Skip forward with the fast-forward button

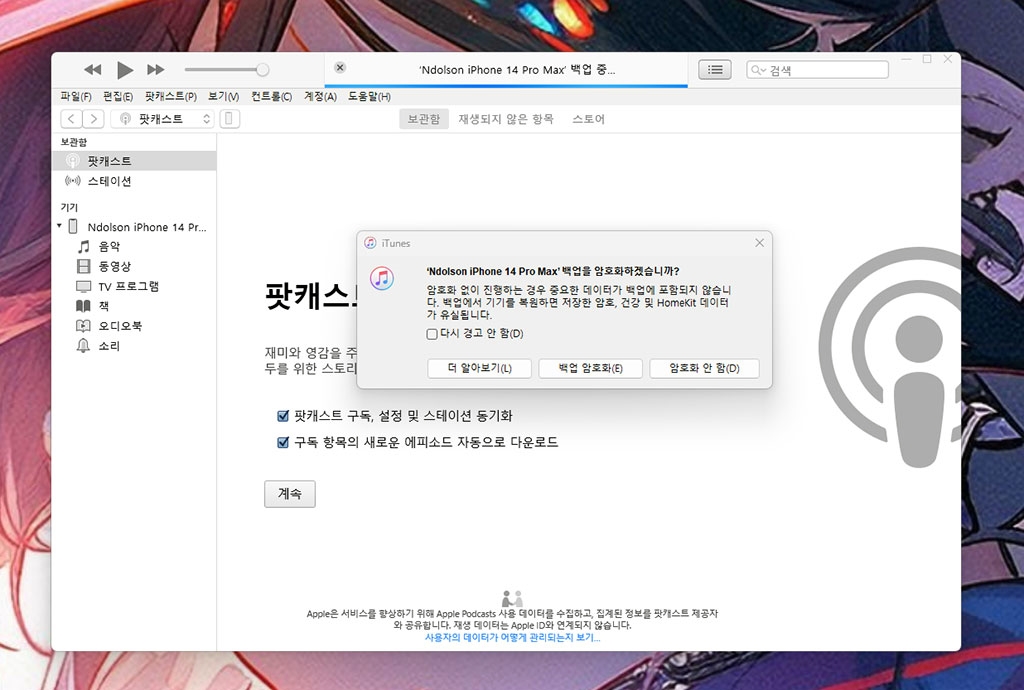pos(155,69)
